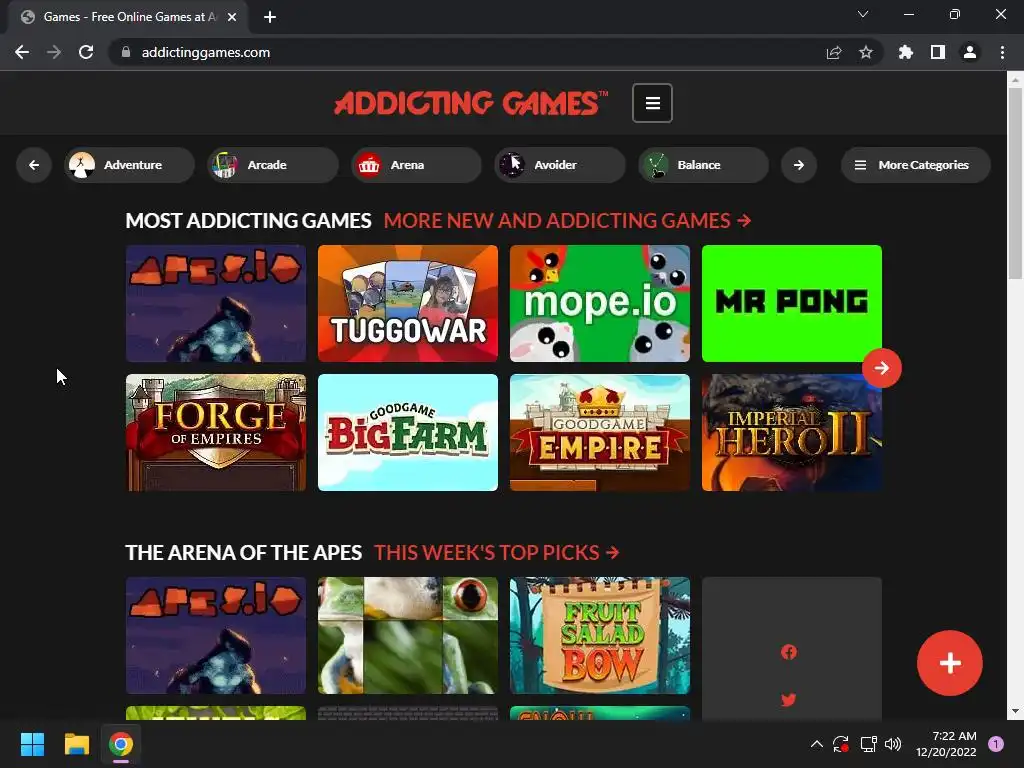Open the Avoider category
The height and width of the screenshot is (768, 1024).
tap(560, 165)
